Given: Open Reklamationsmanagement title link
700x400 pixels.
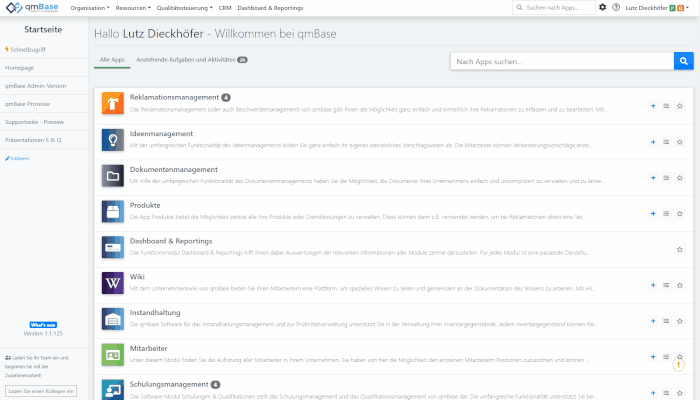Looking at the screenshot, I should pyautogui.click(x=174, y=97).
